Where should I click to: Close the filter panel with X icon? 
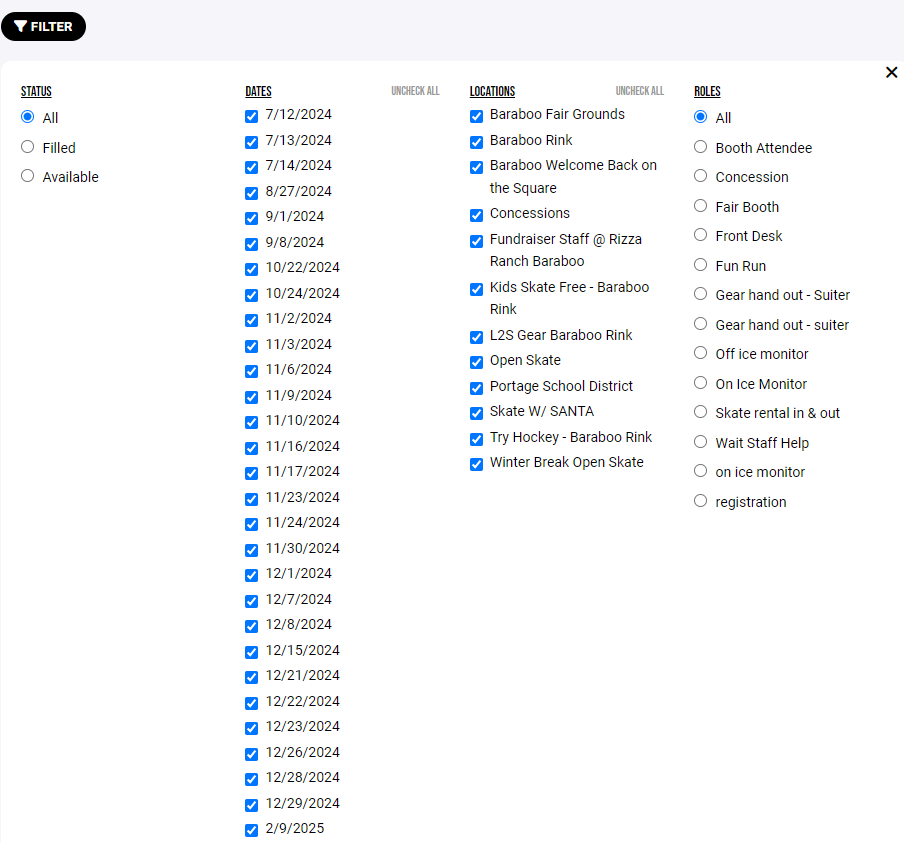(891, 72)
